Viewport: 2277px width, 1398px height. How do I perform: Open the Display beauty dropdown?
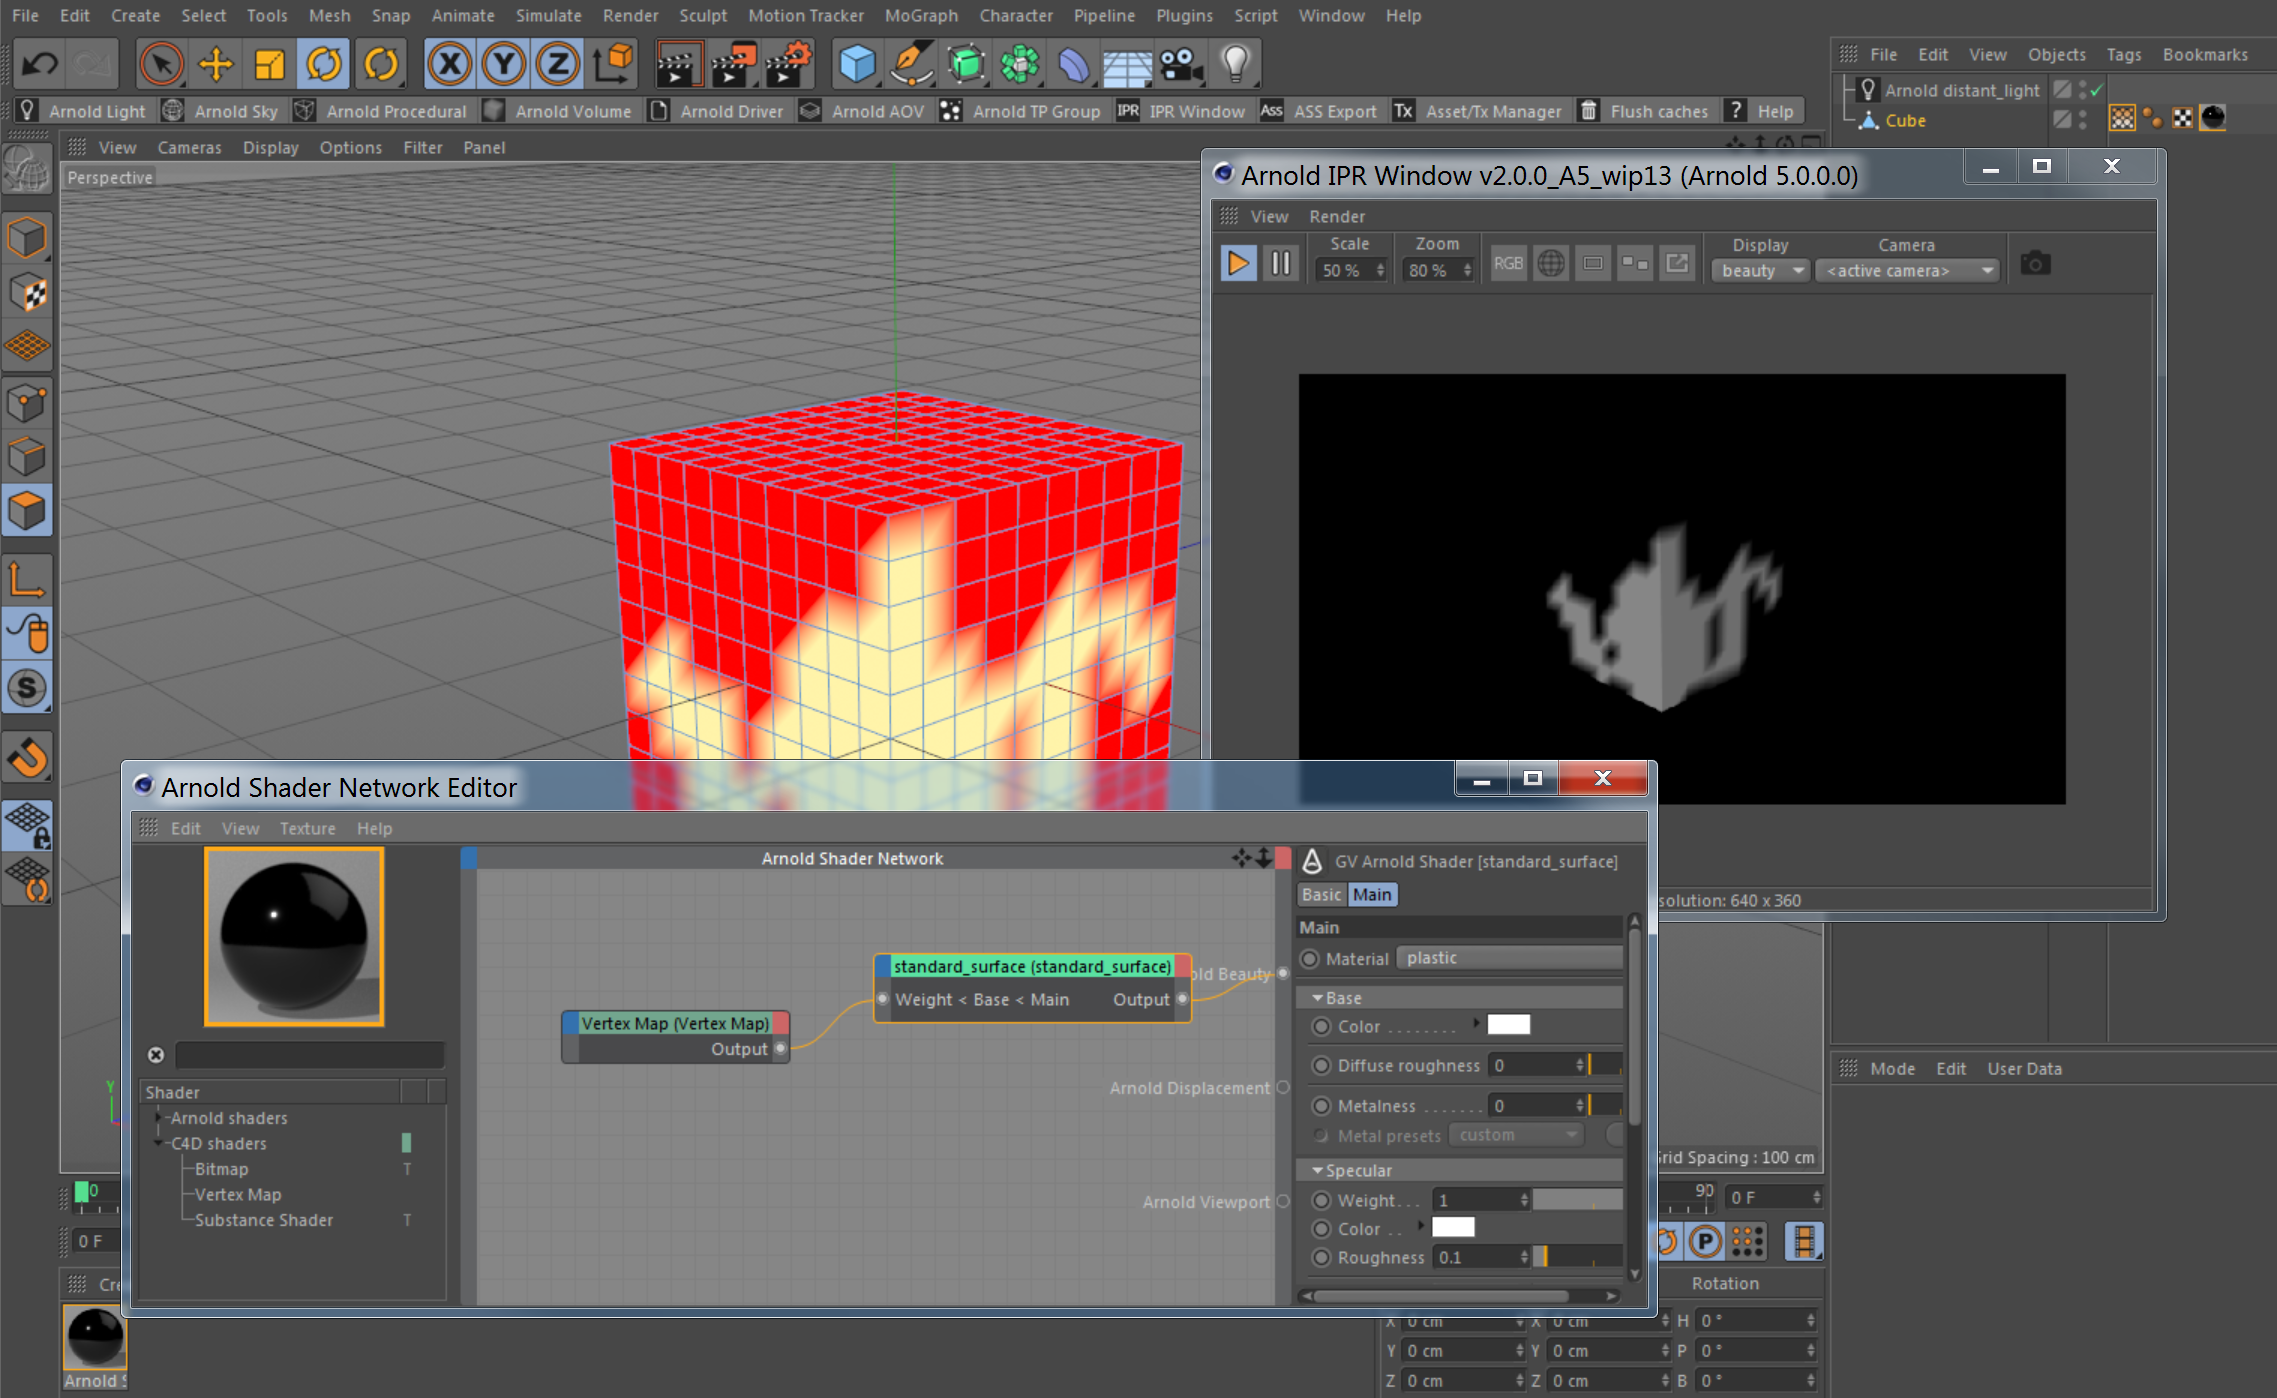click(1761, 271)
